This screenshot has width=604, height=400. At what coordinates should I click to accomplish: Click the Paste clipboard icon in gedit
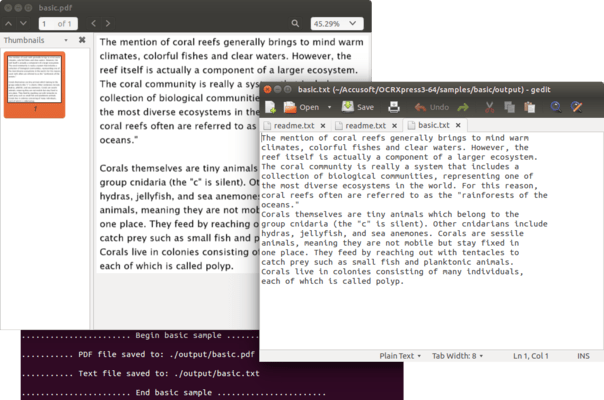click(x=530, y=107)
